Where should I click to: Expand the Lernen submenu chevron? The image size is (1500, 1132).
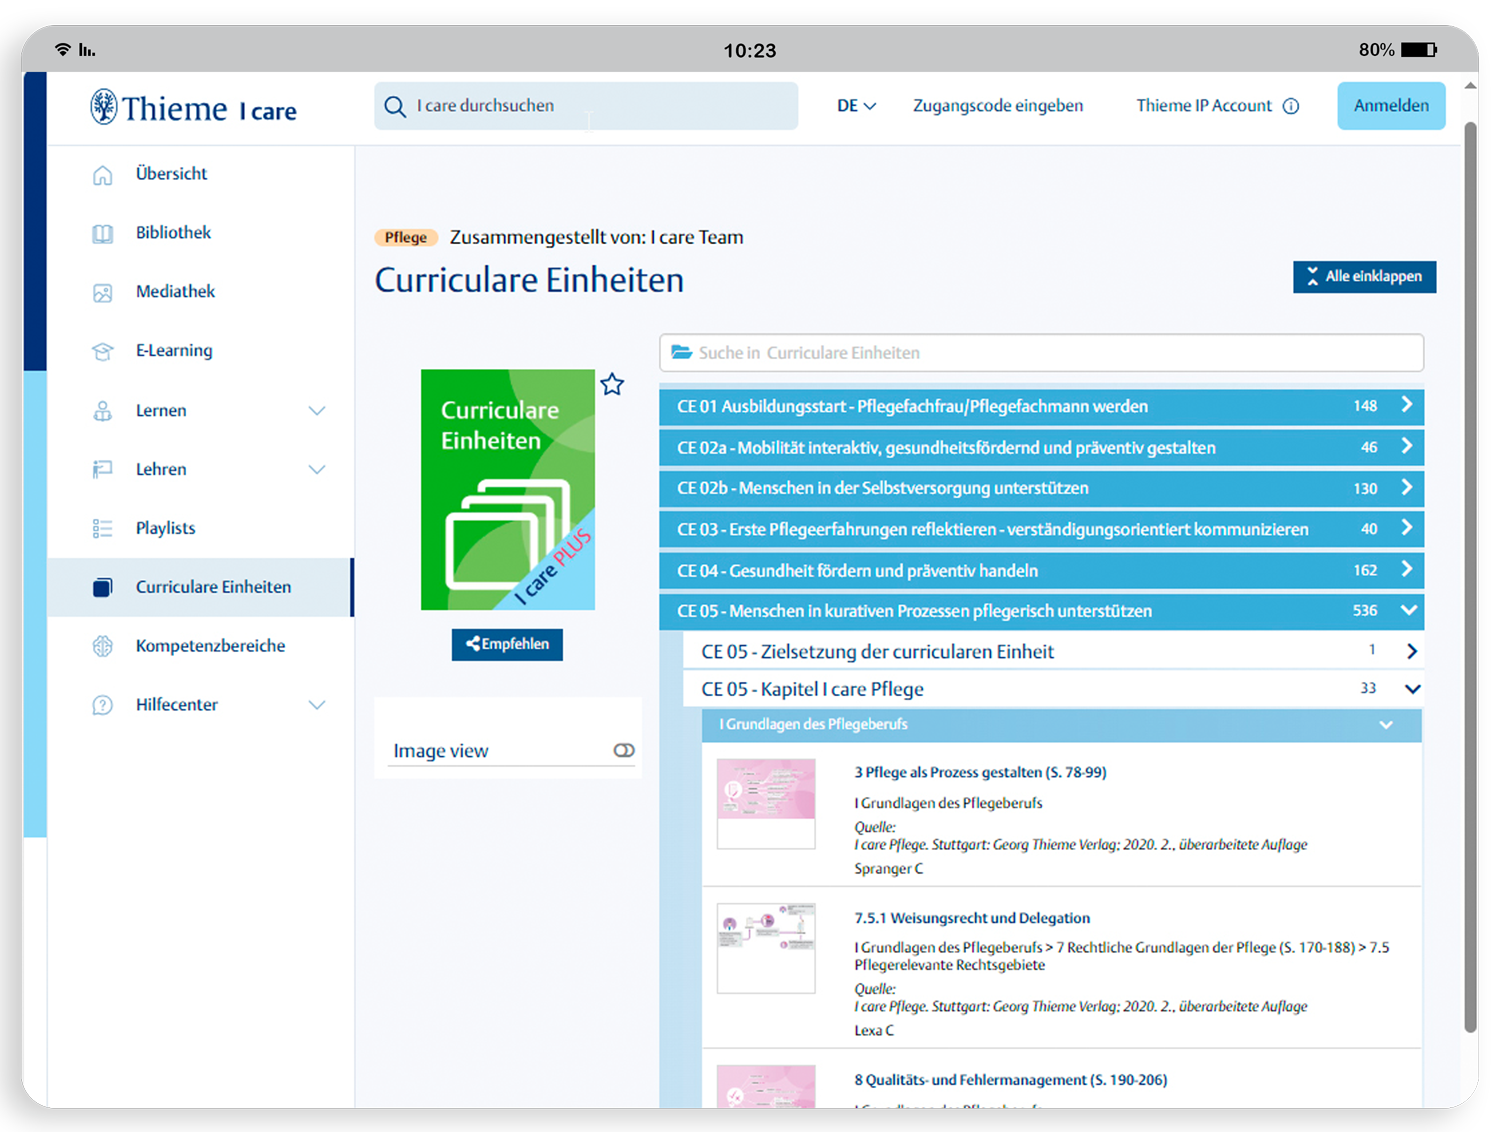pos(317,411)
